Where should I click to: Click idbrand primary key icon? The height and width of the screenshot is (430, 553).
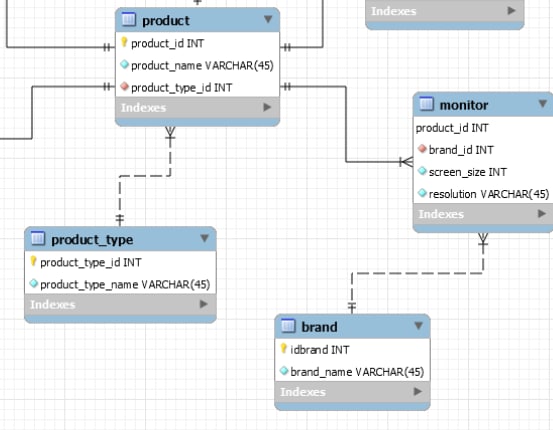[x=284, y=349]
